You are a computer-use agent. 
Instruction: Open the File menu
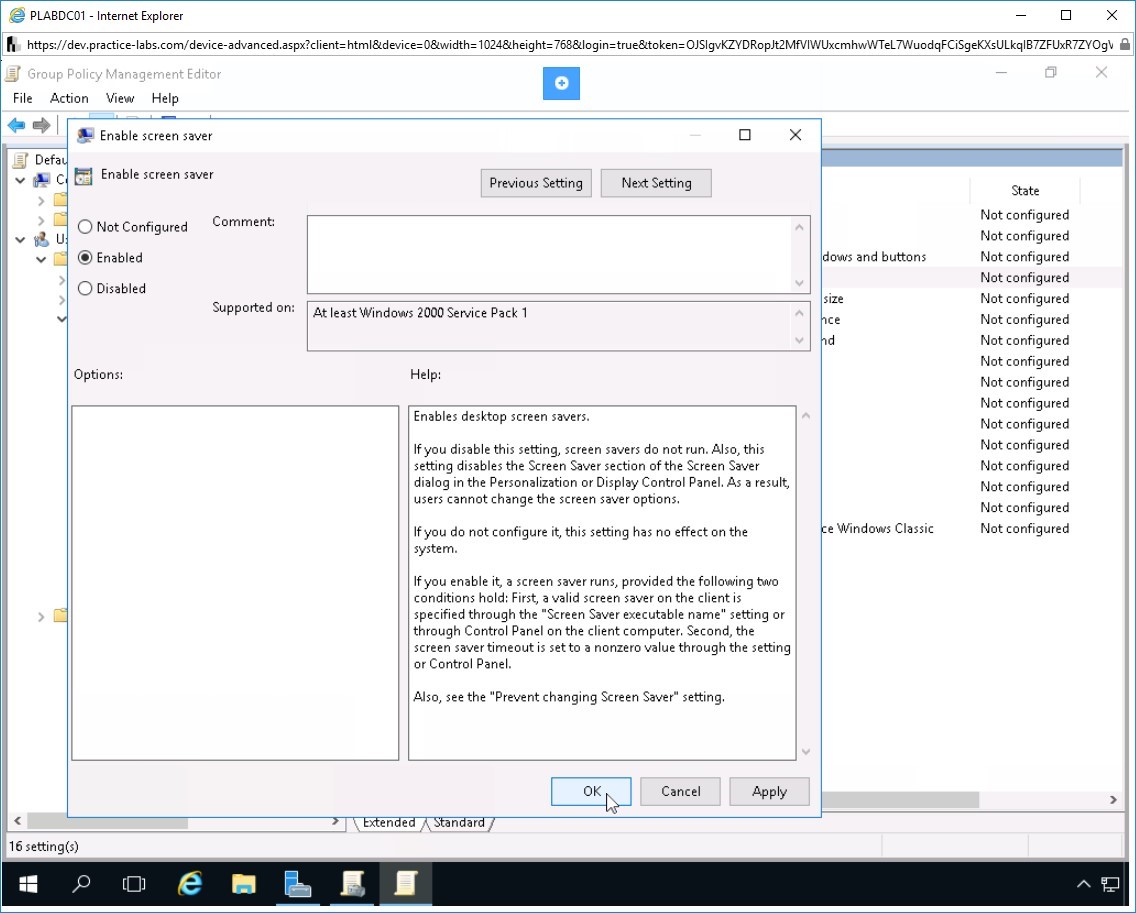pos(22,99)
